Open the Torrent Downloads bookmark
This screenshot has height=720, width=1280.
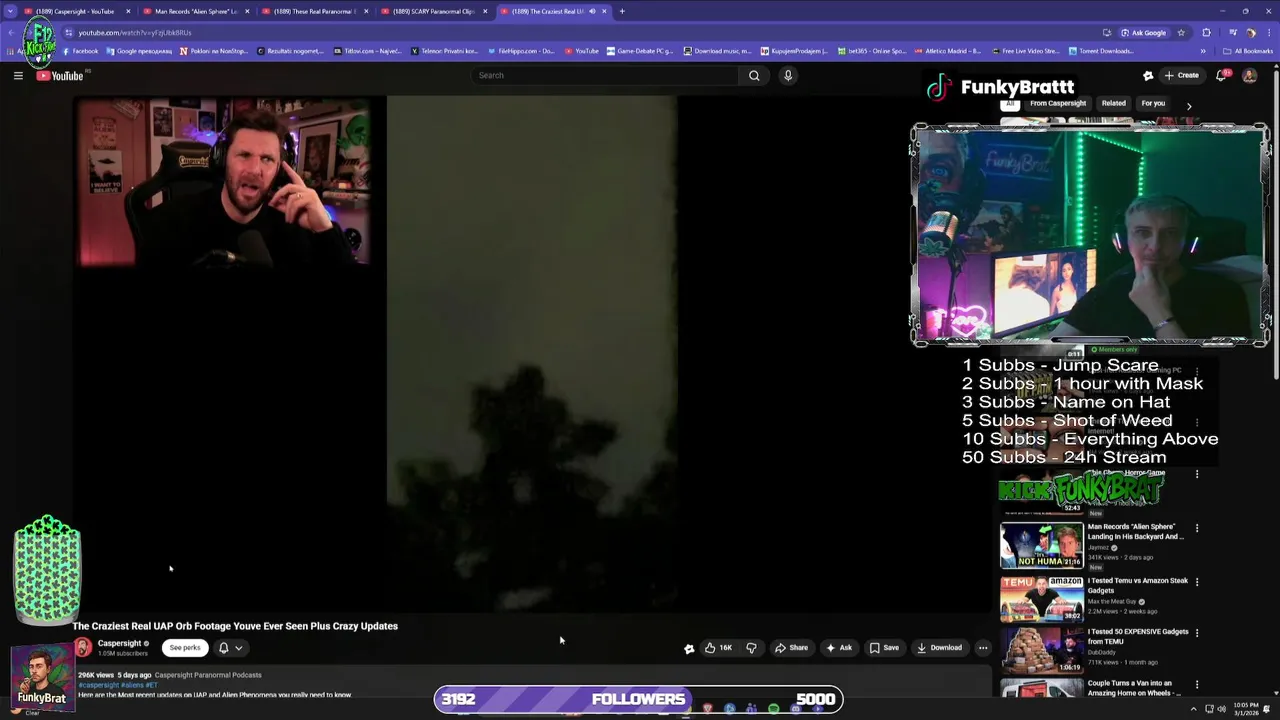point(1101,51)
